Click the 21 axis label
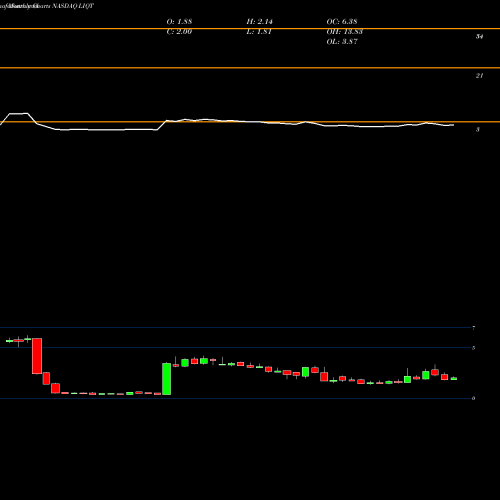500x500 pixels. click(479, 76)
